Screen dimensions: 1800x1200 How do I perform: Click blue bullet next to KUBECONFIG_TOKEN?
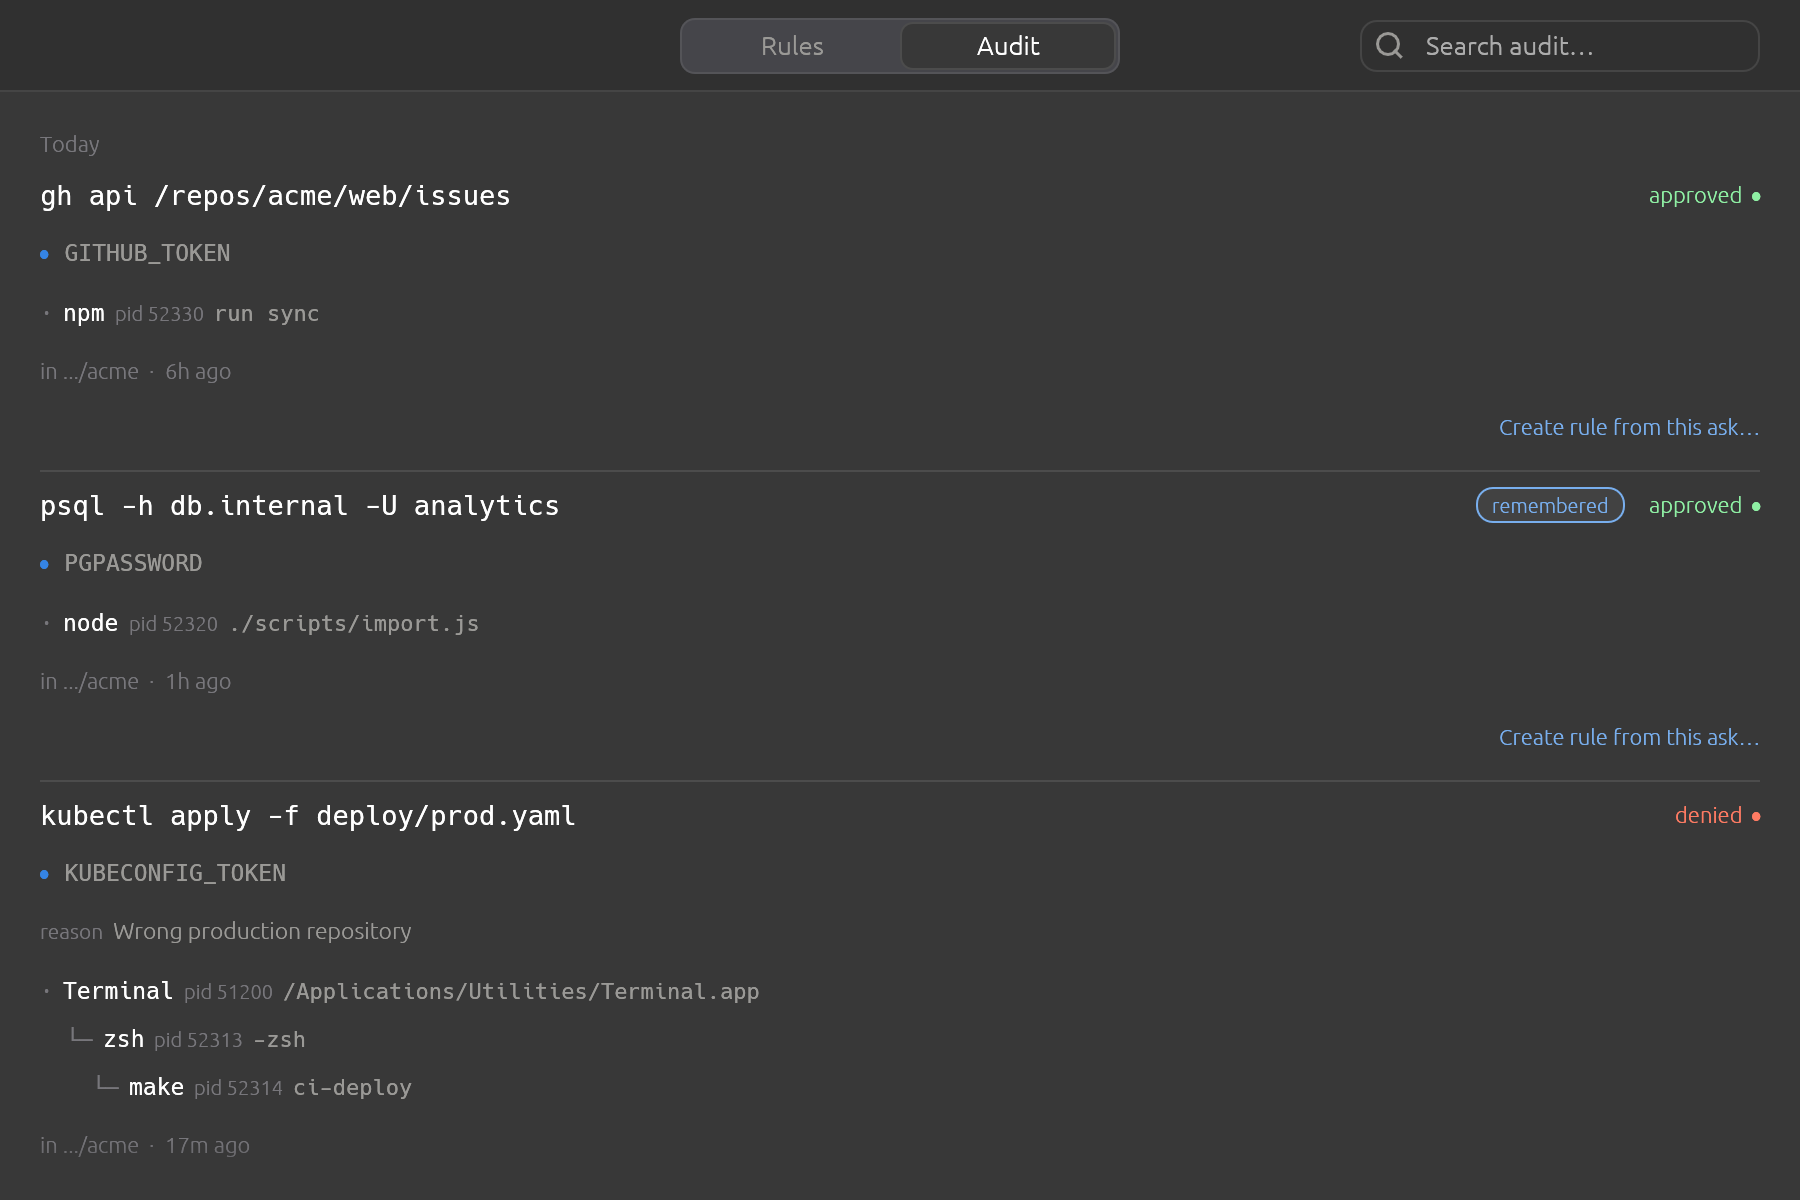(44, 874)
